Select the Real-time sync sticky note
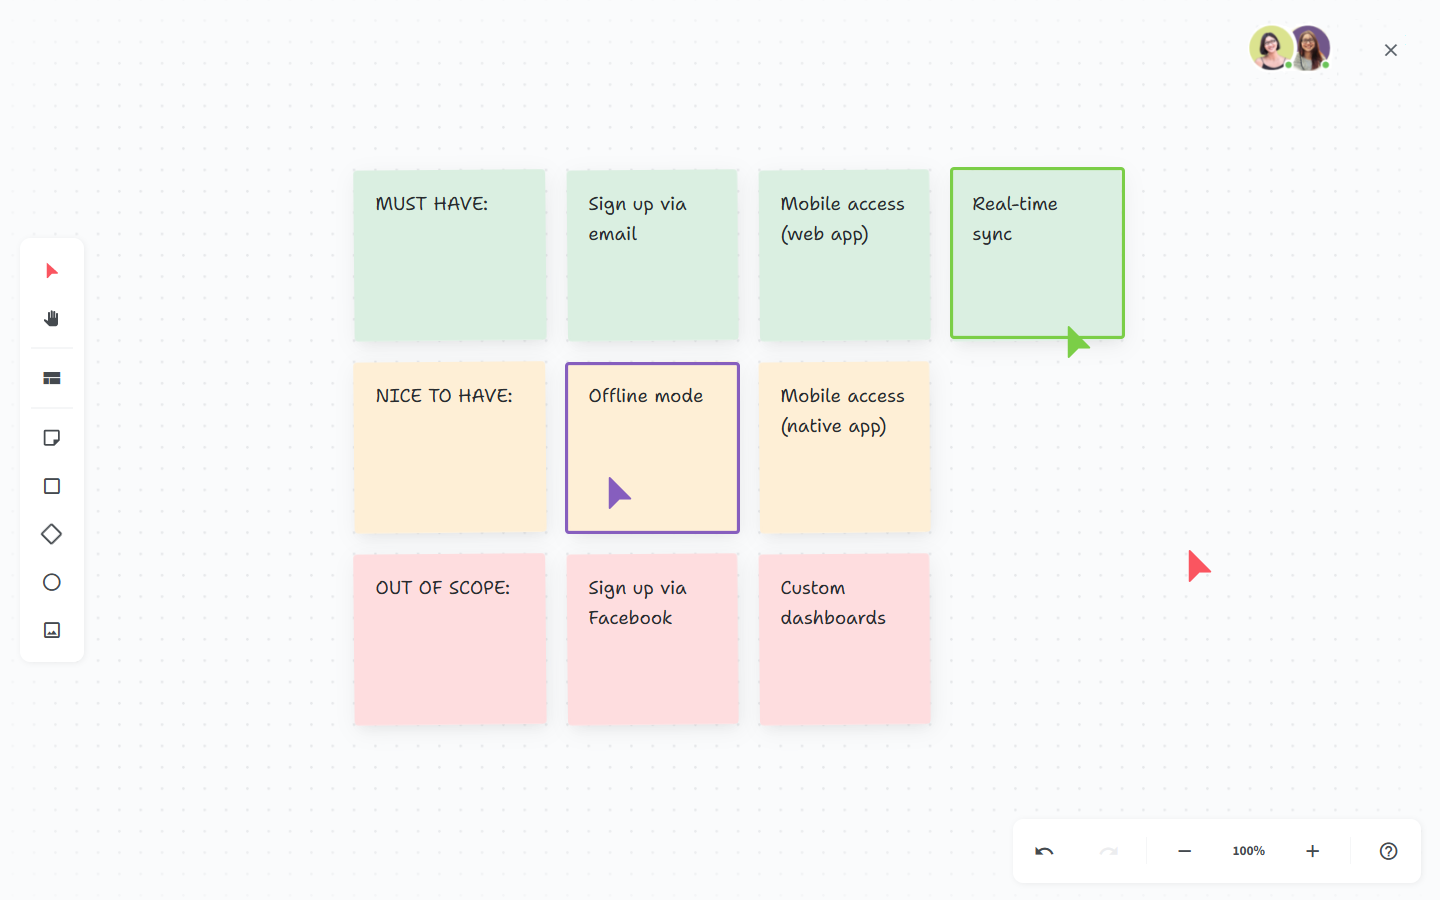The height and width of the screenshot is (900, 1440). click(1037, 253)
